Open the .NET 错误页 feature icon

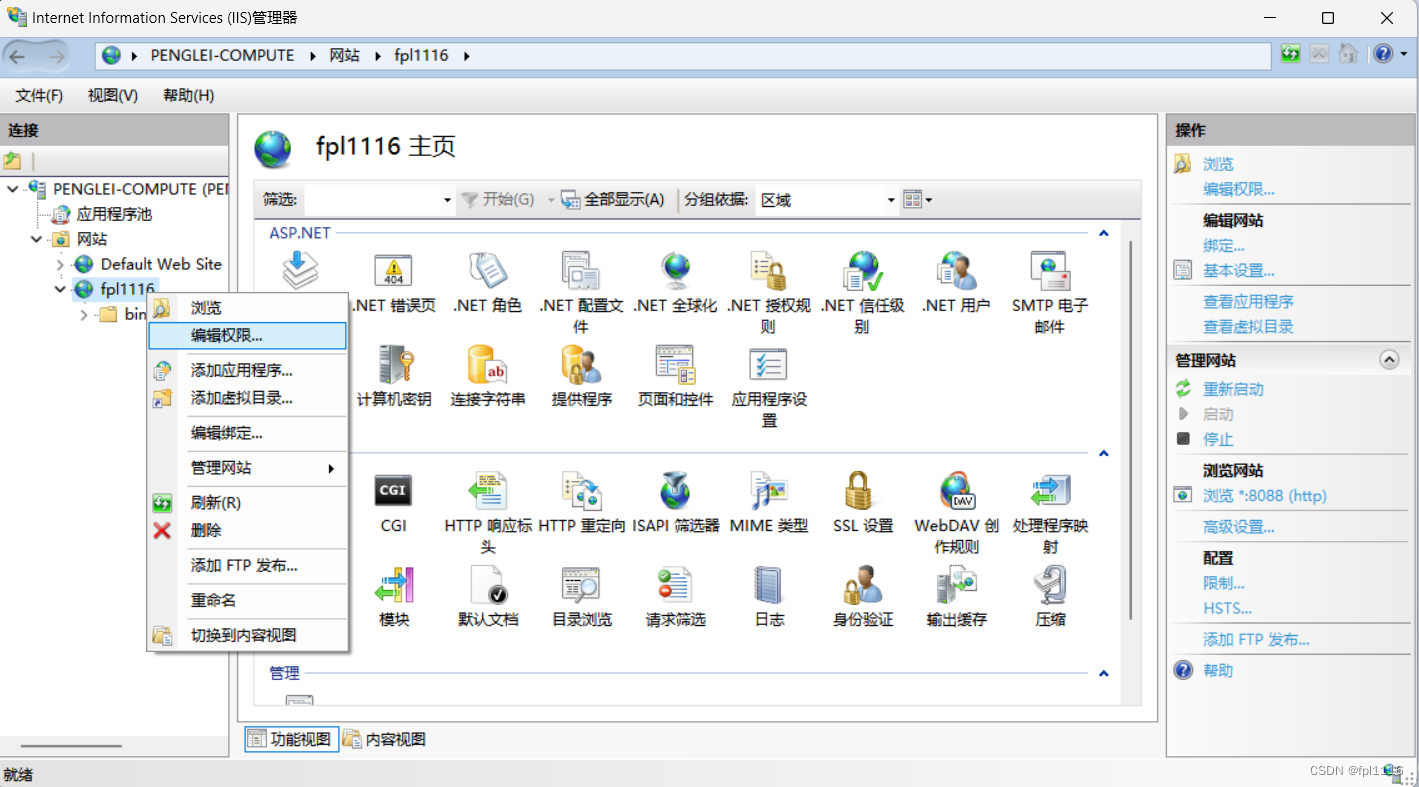pyautogui.click(x=393, y=270)
